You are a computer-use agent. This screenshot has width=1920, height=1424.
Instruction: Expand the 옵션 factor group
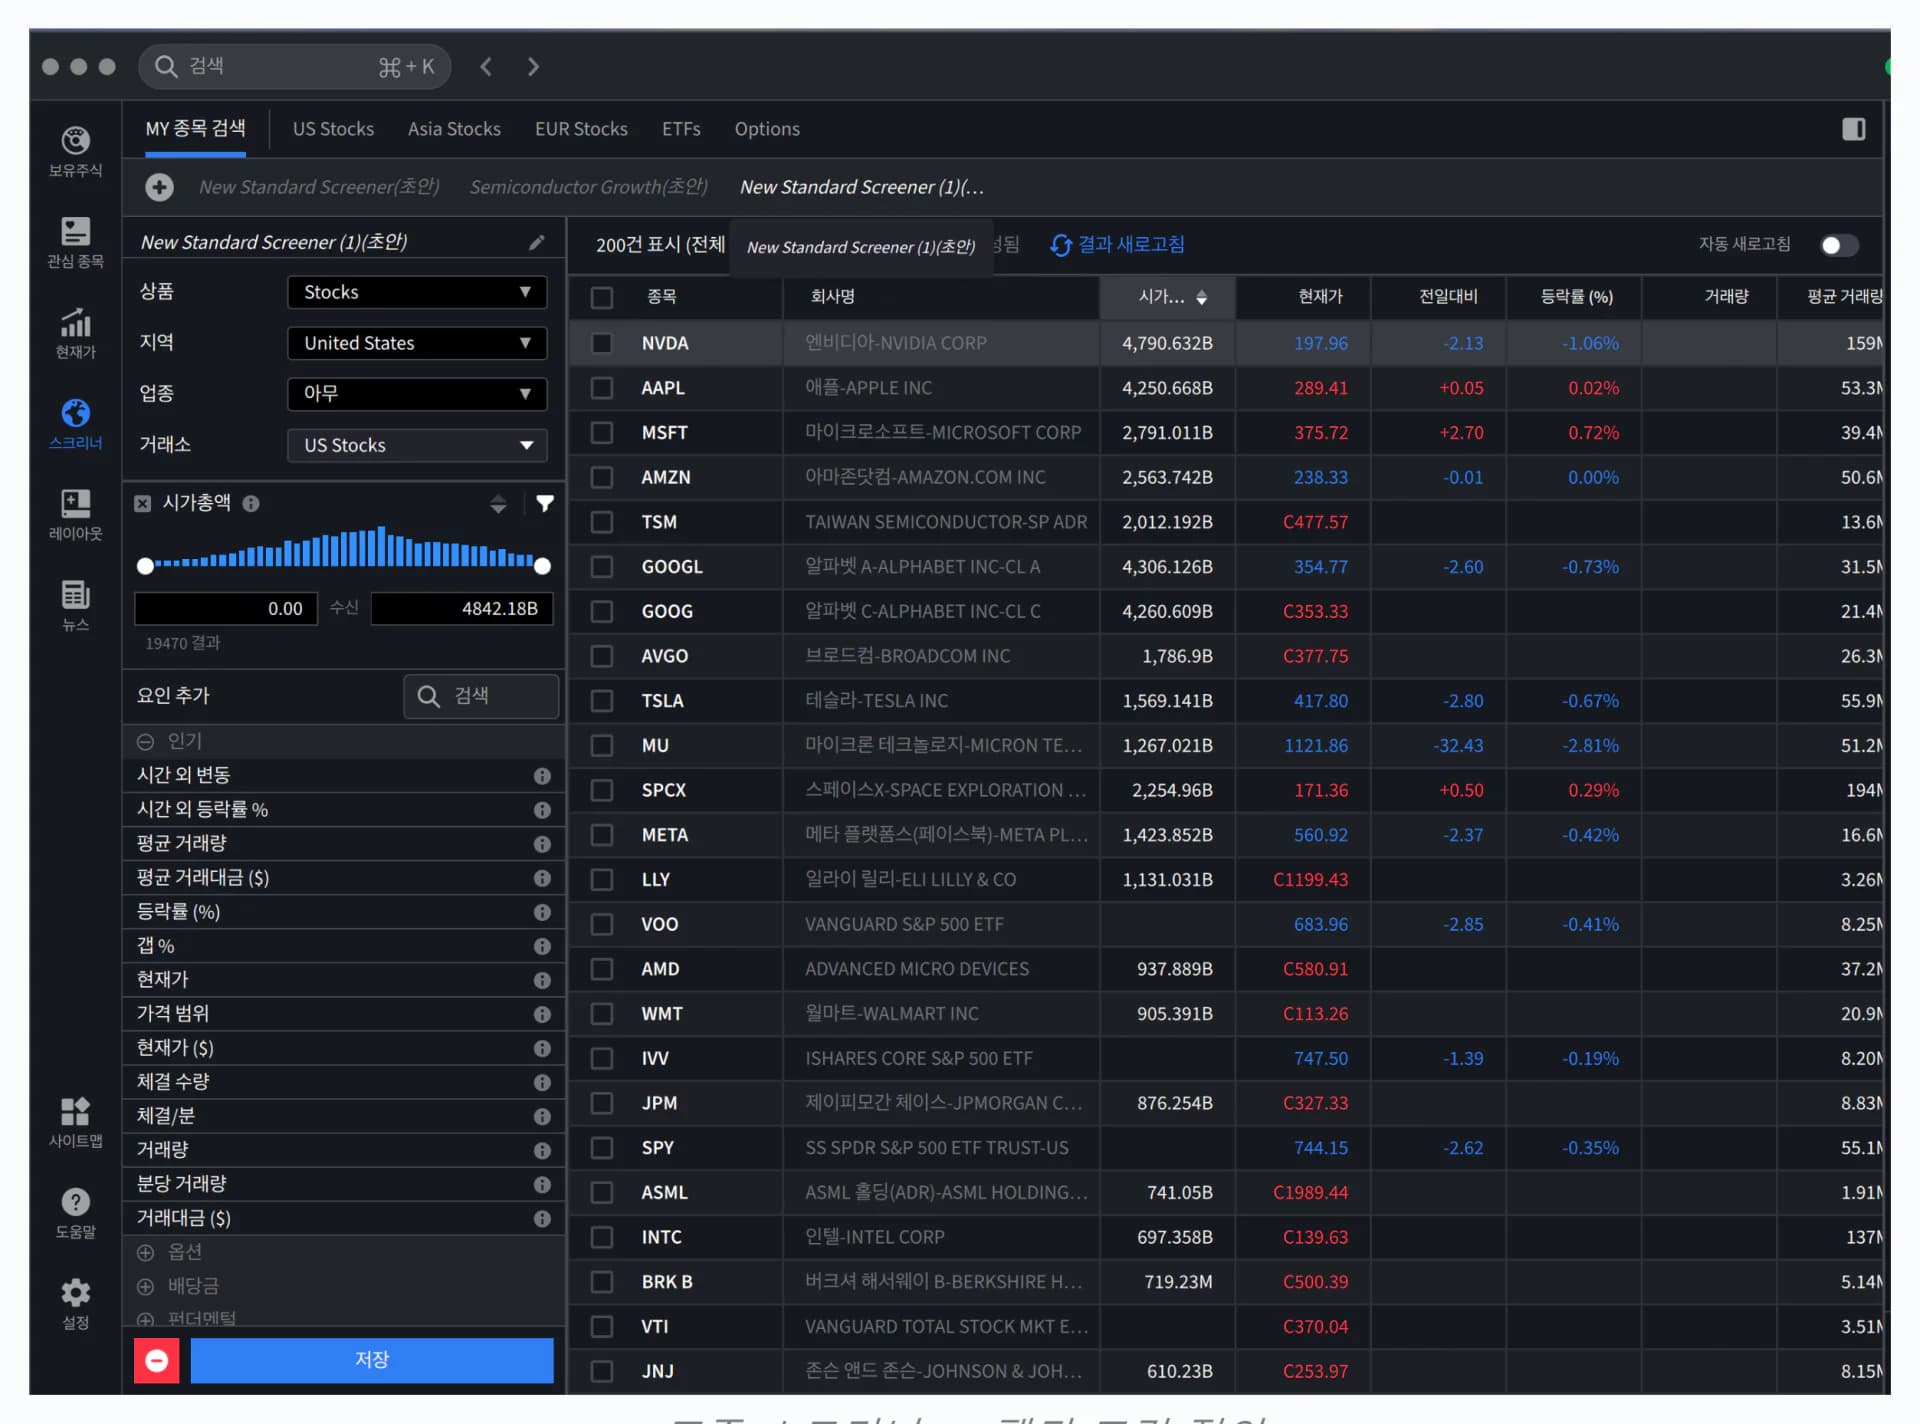pos(146,1253)
